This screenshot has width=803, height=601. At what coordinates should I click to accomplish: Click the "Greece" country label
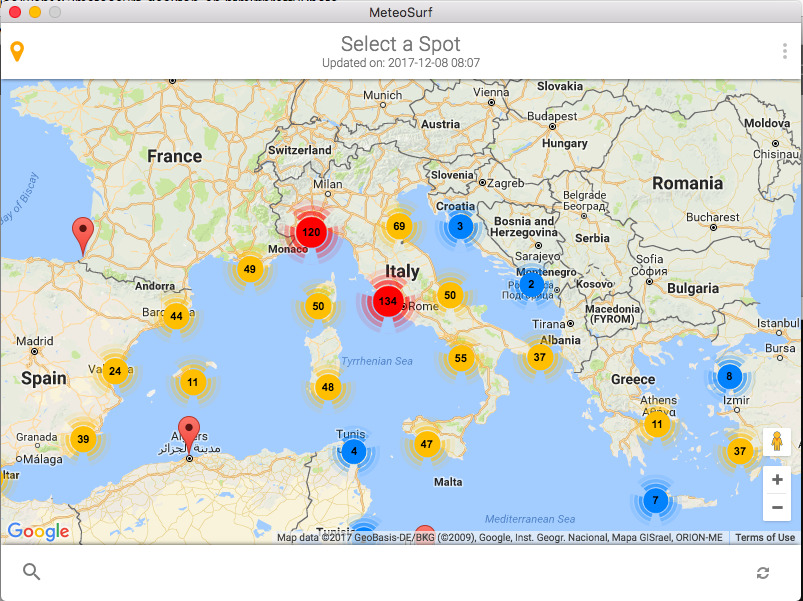tap(633, 379)
